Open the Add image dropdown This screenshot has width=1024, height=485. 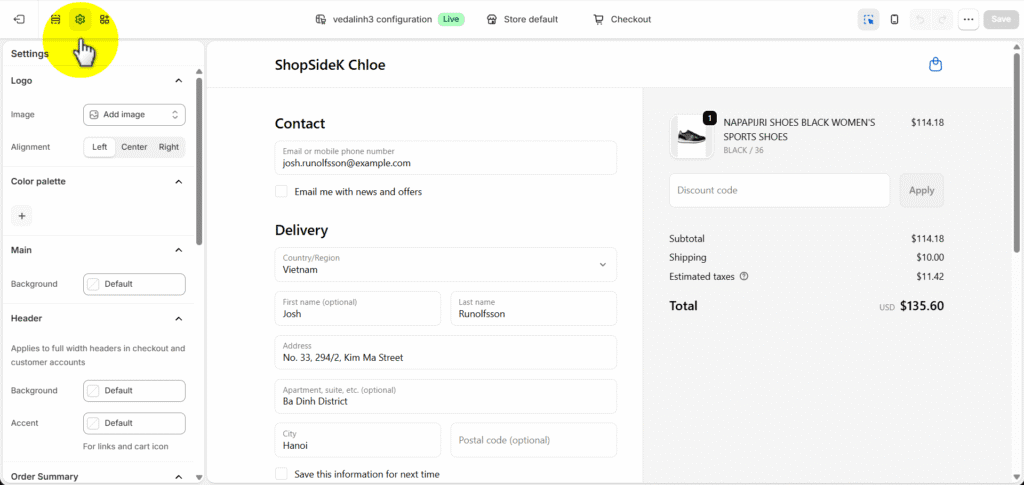point(135,114)
